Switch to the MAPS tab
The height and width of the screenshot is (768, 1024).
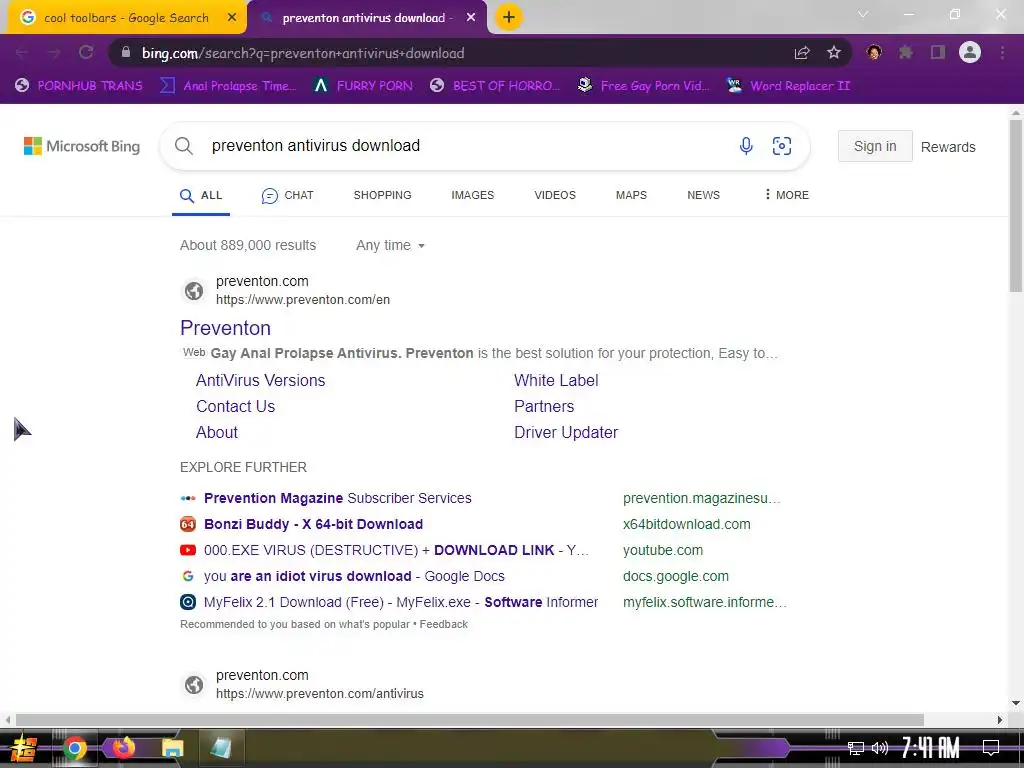click(x=632, y=195)
